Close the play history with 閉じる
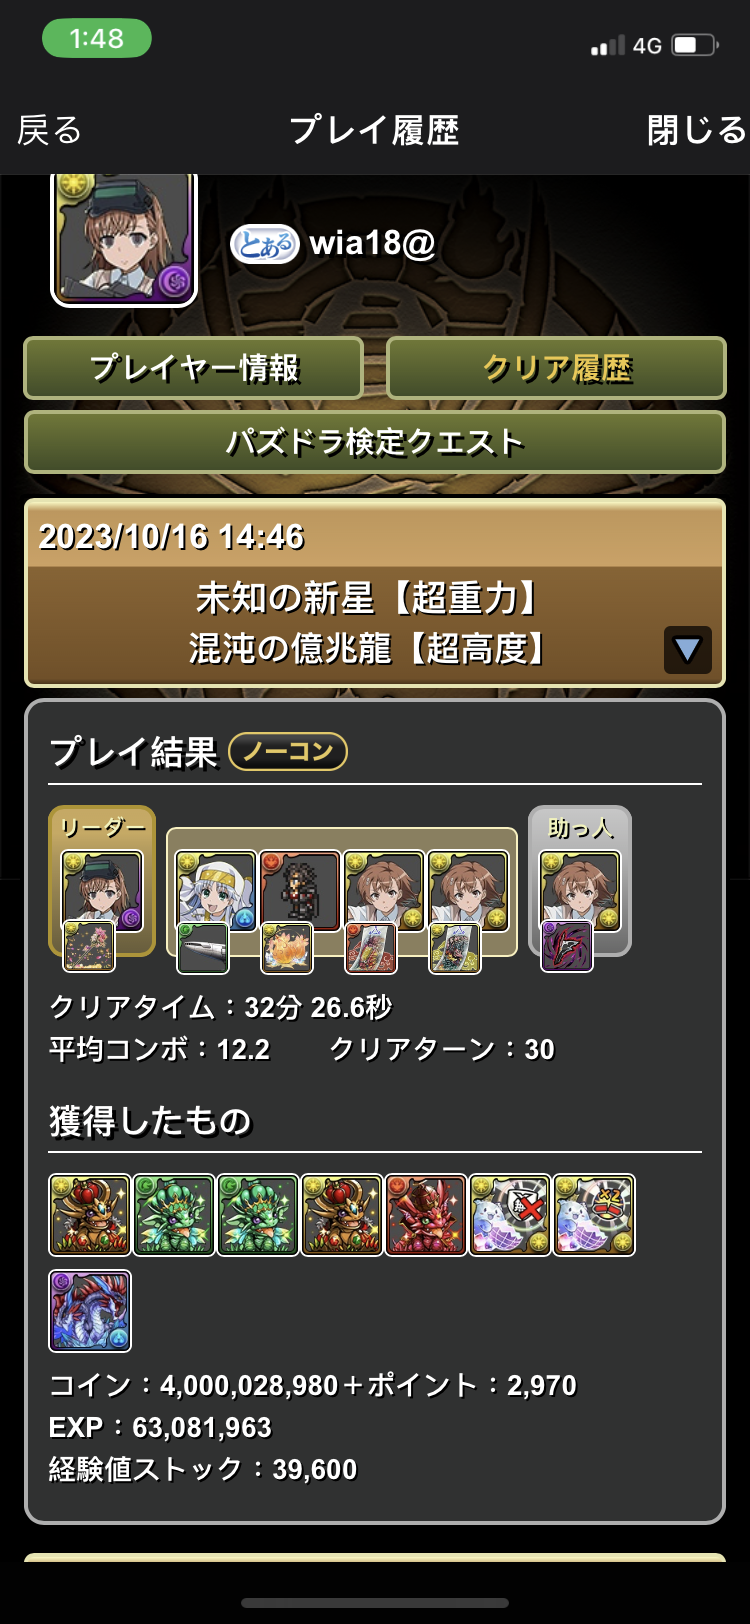 coord(696,130)
